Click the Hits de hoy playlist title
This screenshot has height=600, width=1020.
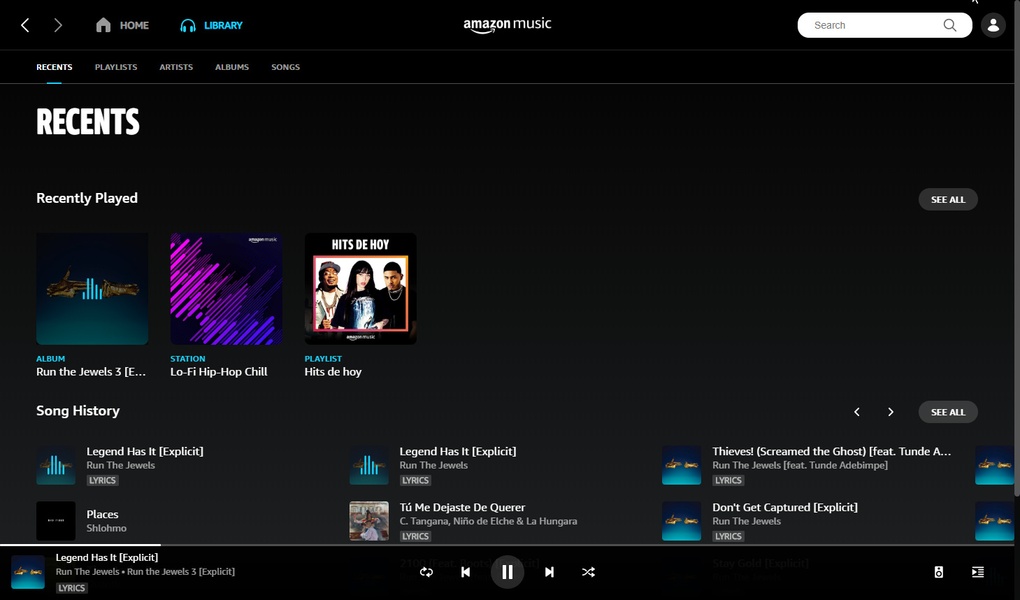tap(333, 372)
